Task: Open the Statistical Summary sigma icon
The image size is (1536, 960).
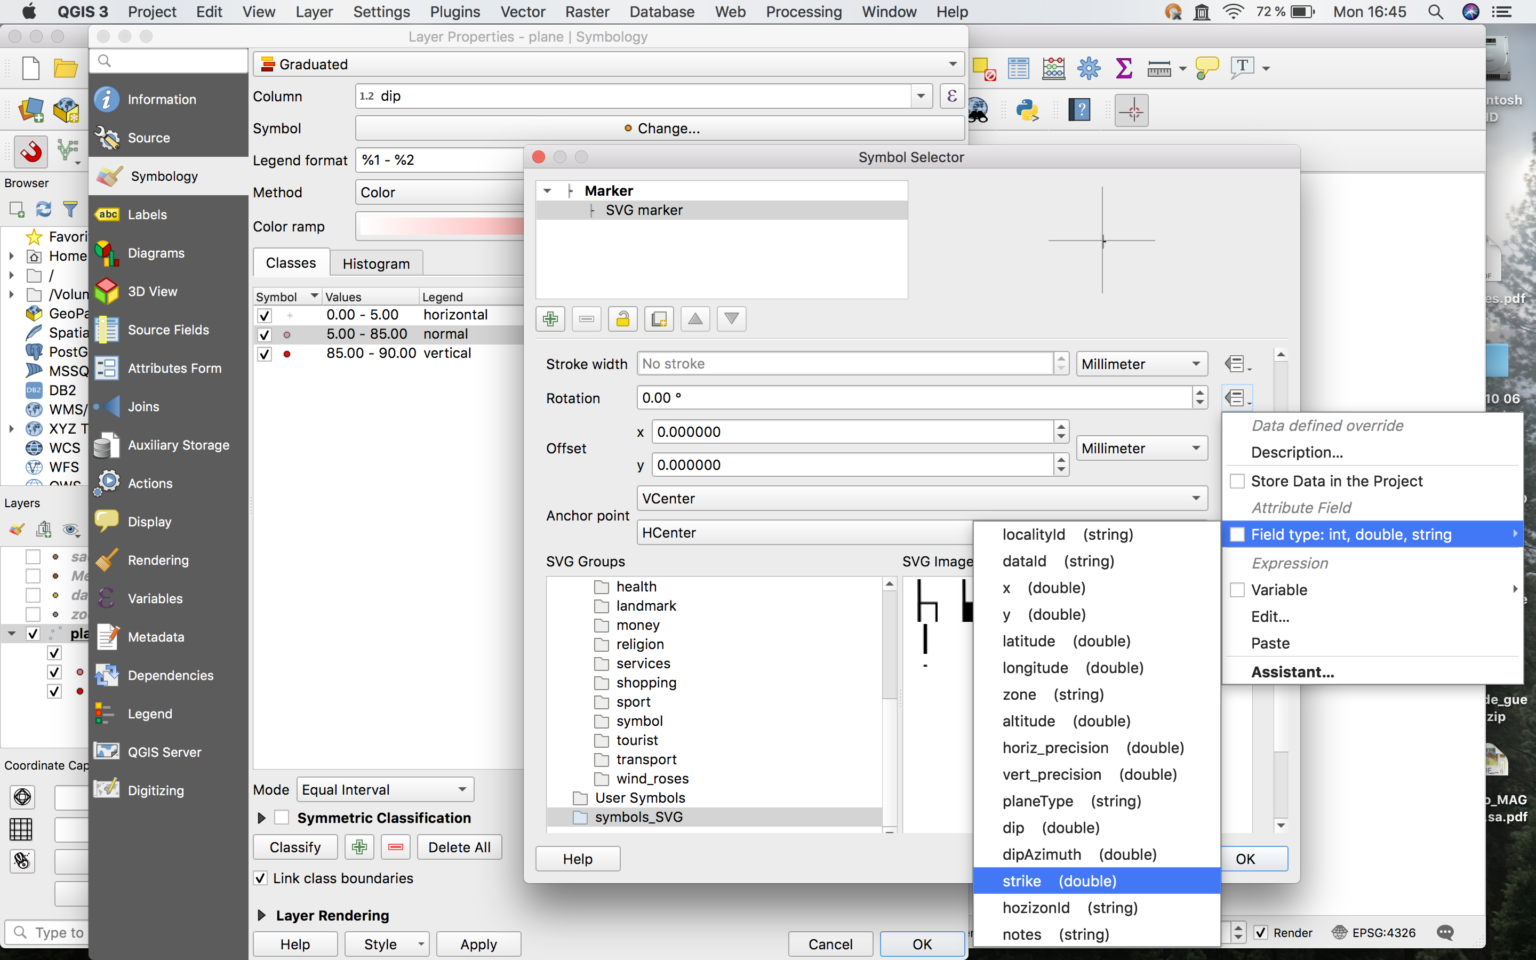Action: [1124, 68]
